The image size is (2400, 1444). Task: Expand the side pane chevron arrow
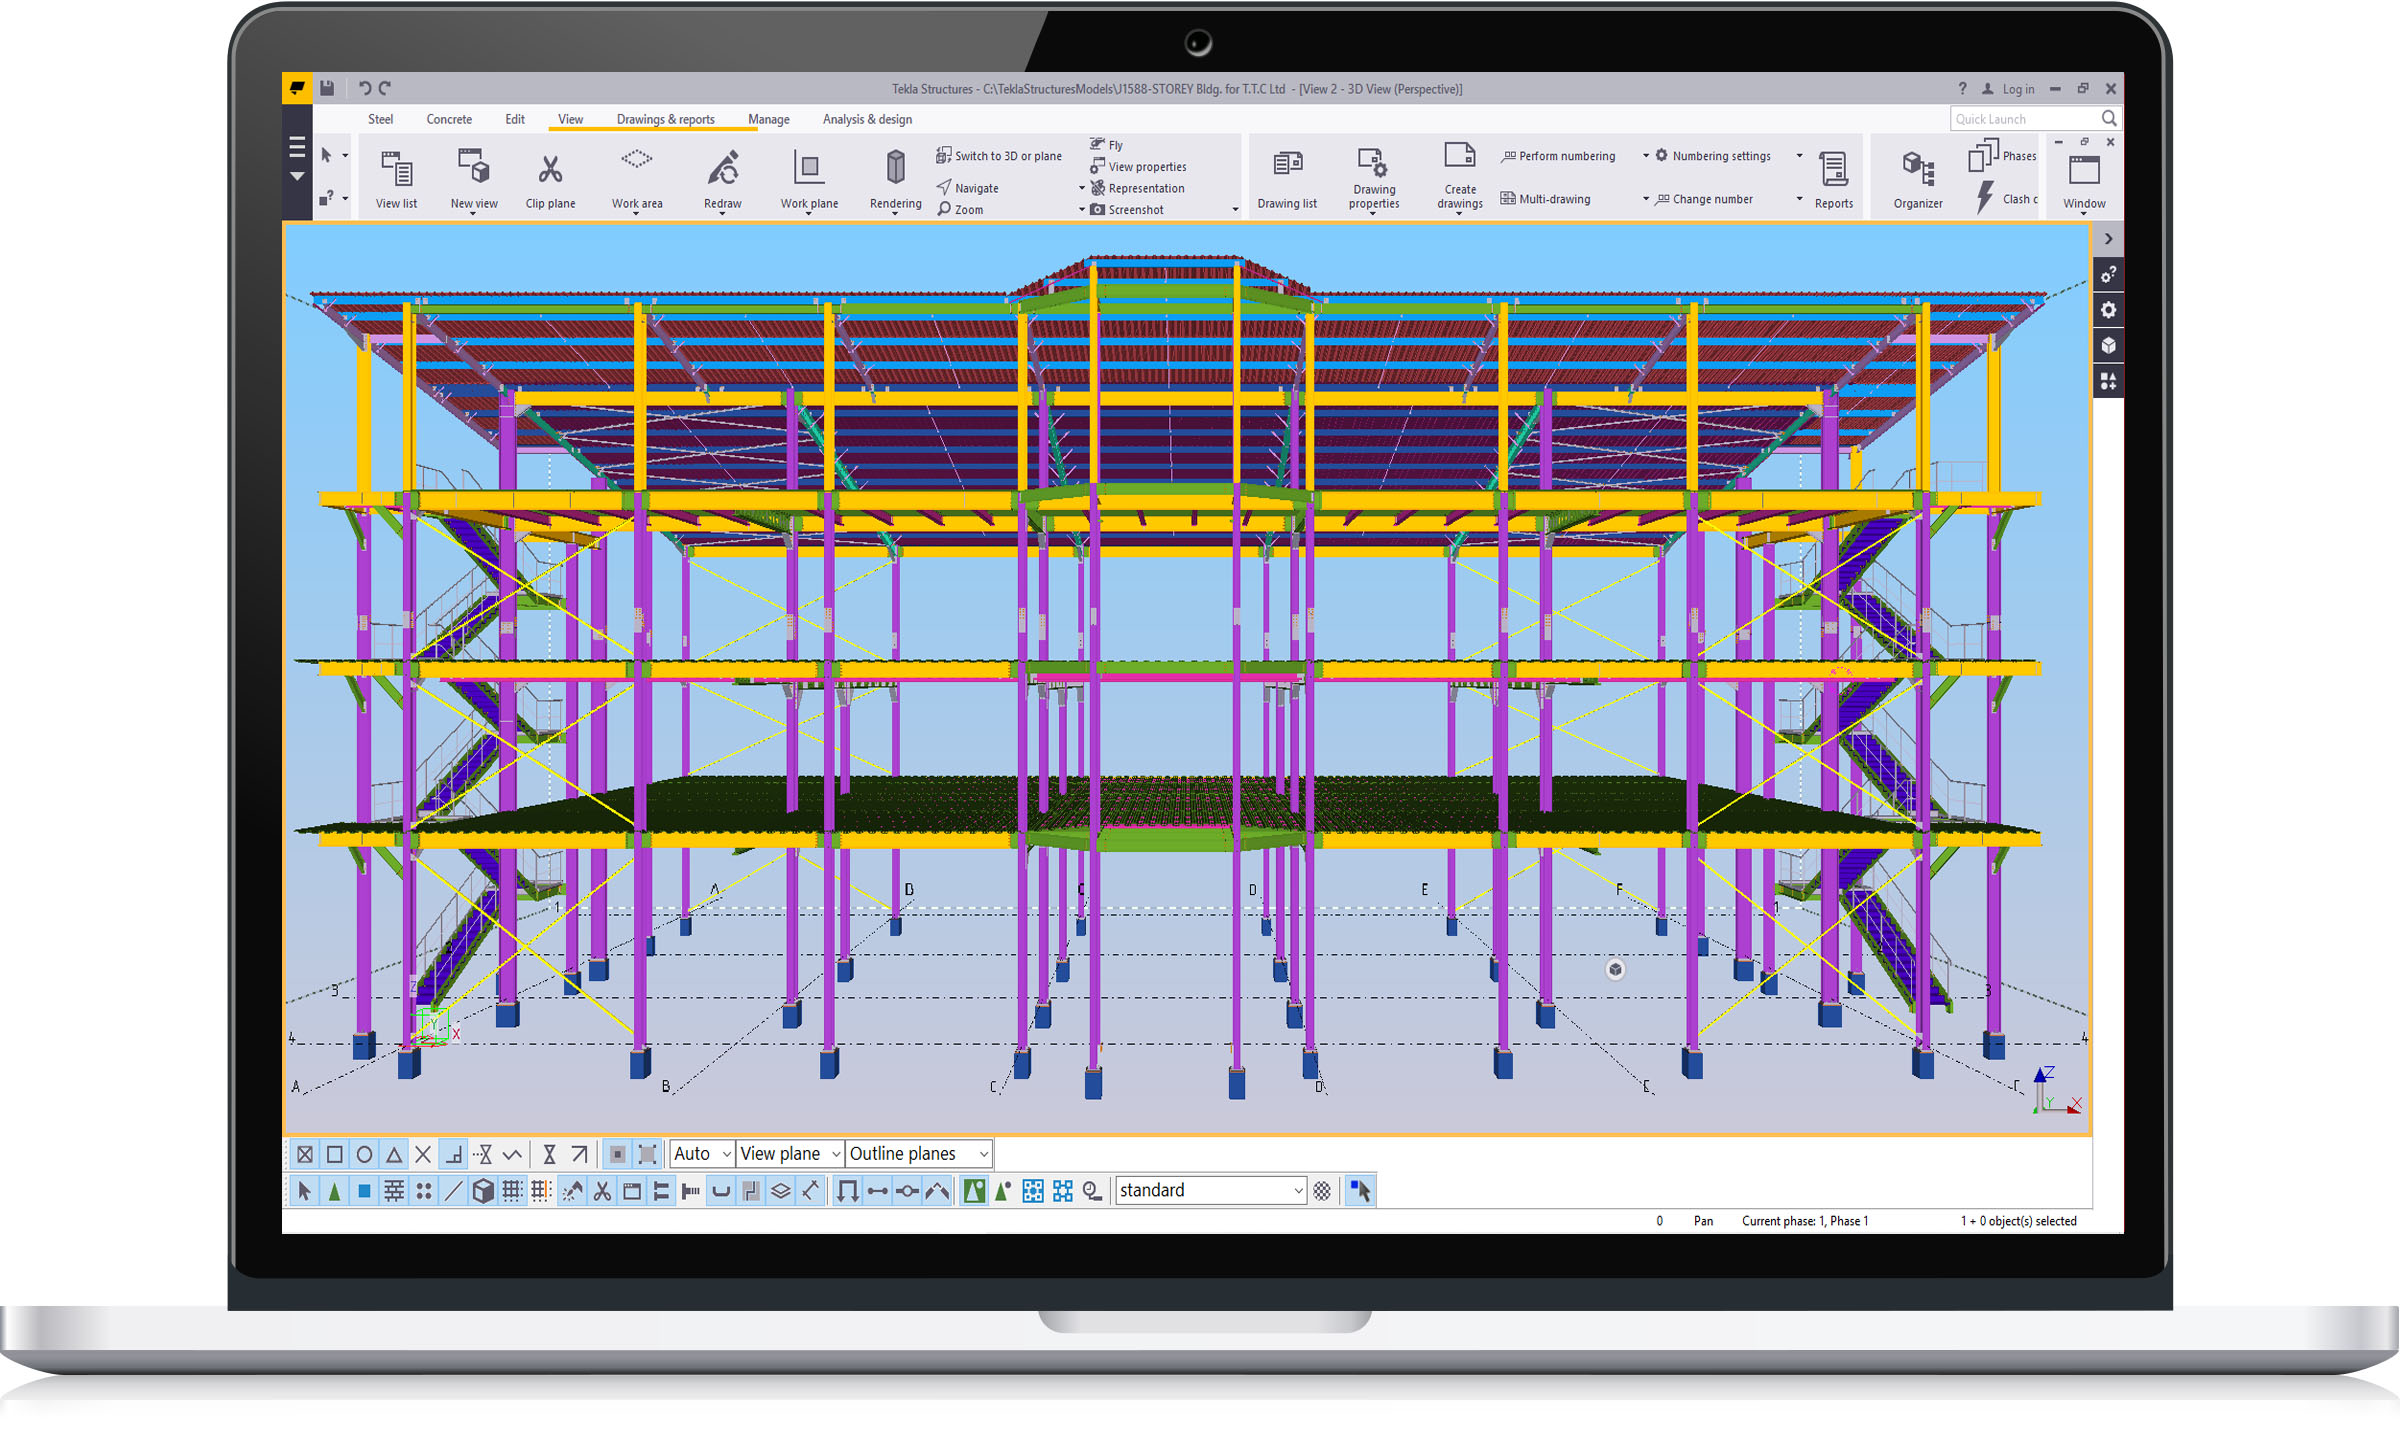tap(2108, 239)
